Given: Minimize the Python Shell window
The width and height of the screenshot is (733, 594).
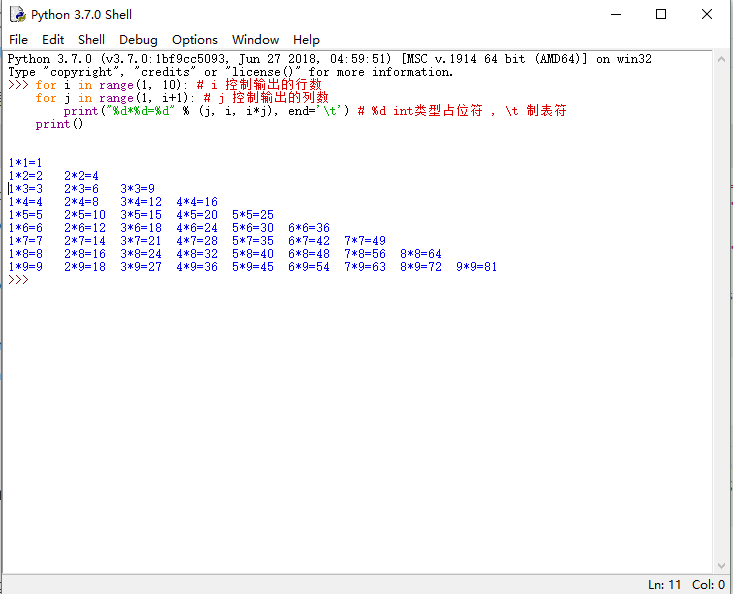Looking at the screenshot, I should (616, 14).
